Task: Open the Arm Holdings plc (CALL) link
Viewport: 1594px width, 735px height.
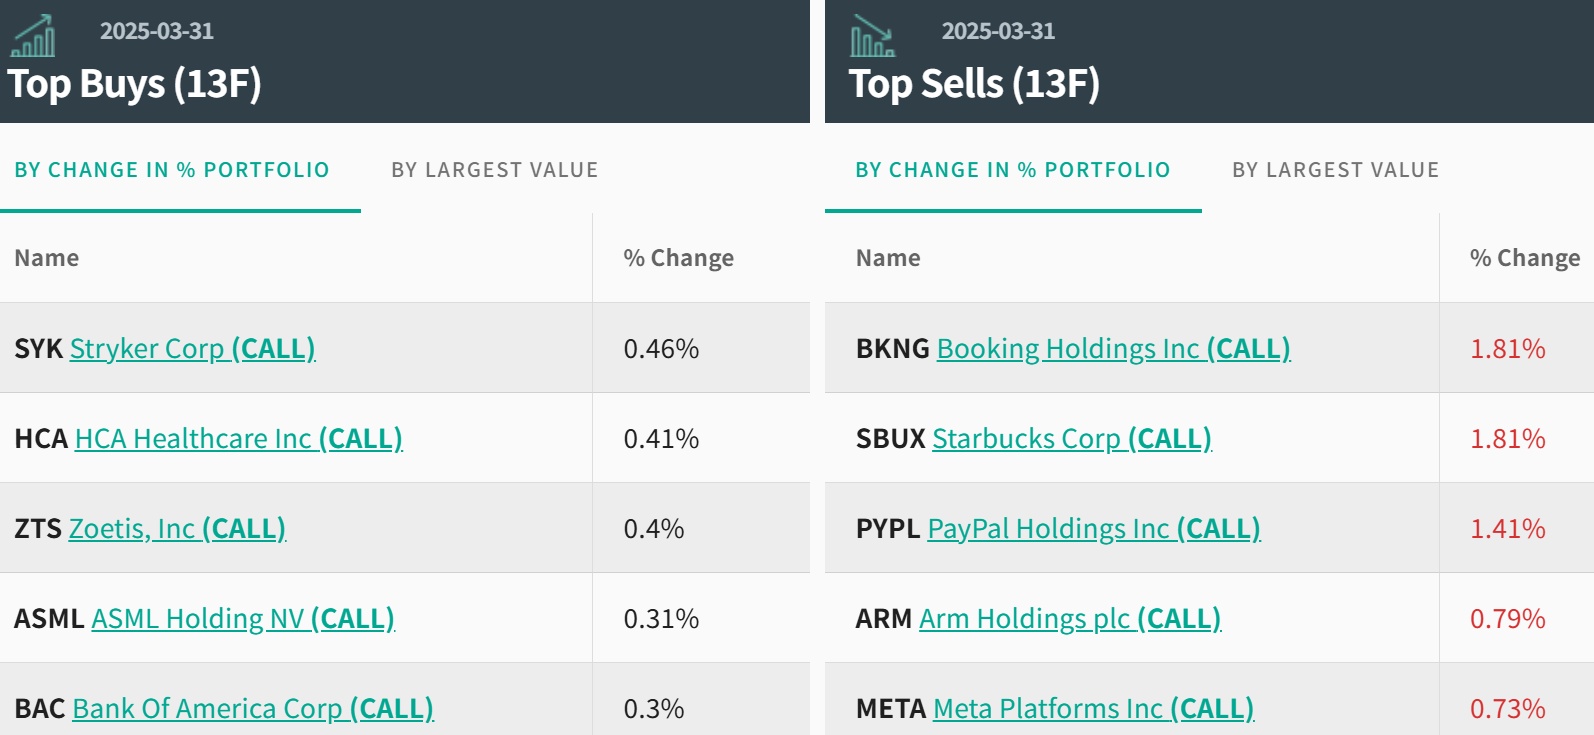Action: click(1070, 619)
